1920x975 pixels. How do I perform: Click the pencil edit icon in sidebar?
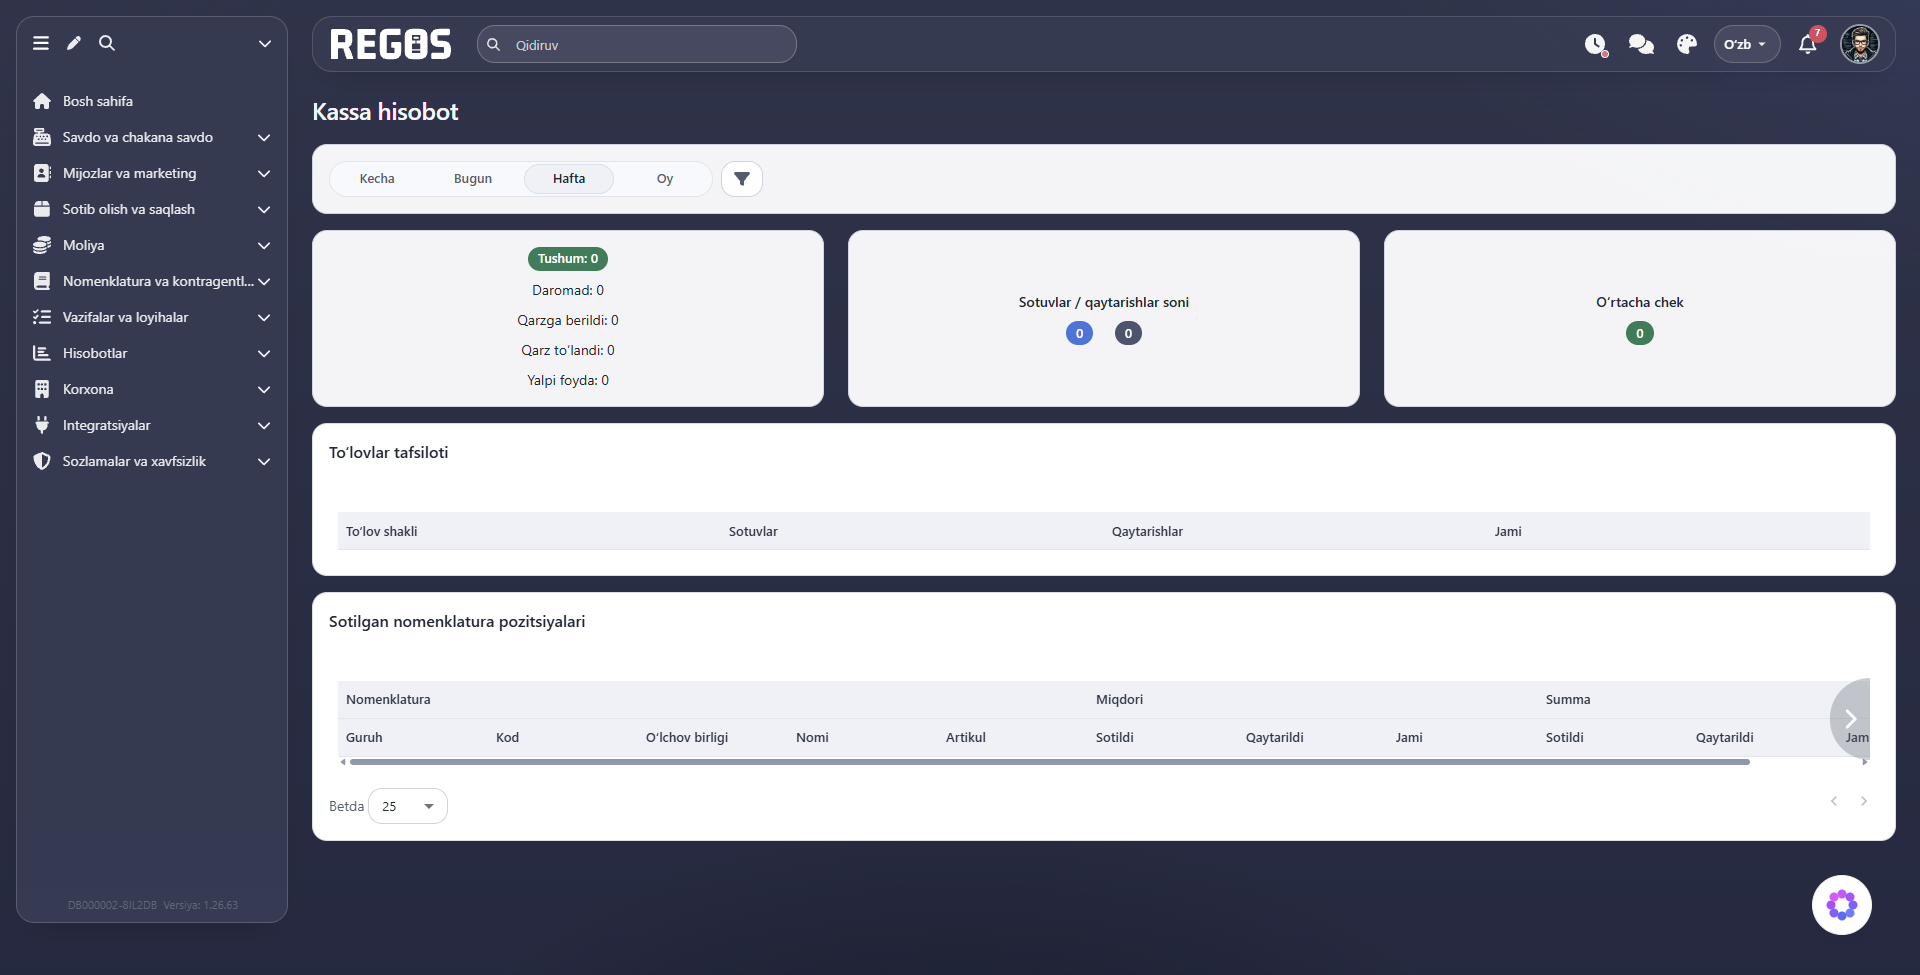click(x=74, y=43)
